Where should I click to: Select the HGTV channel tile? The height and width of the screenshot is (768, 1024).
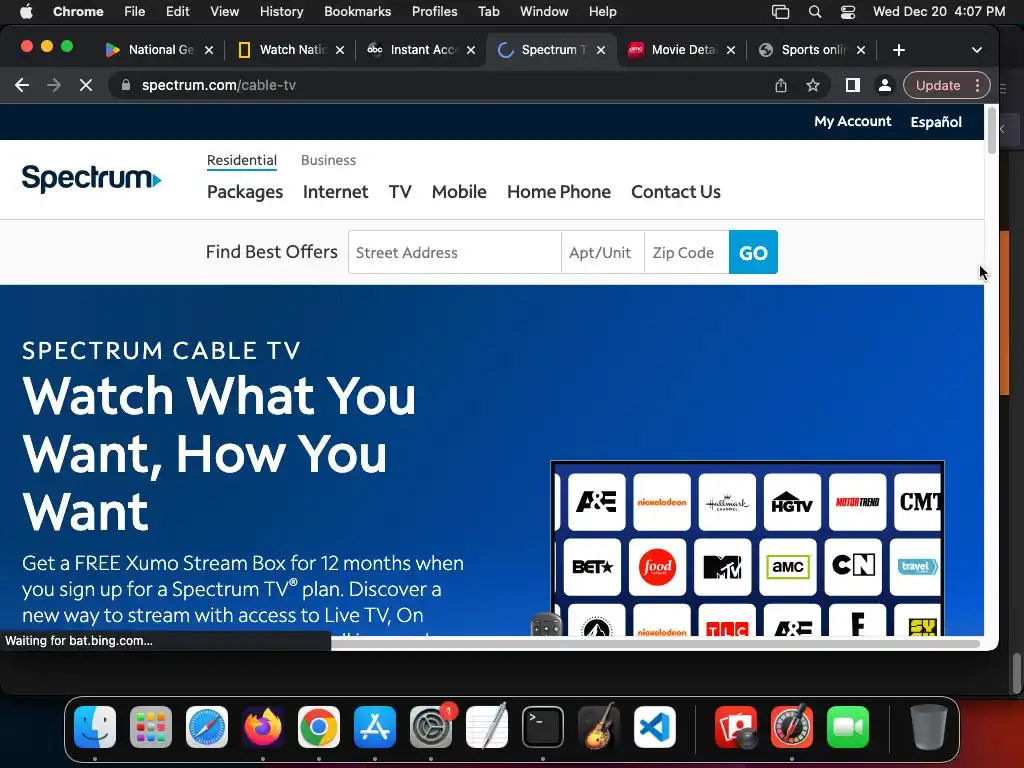792,502
